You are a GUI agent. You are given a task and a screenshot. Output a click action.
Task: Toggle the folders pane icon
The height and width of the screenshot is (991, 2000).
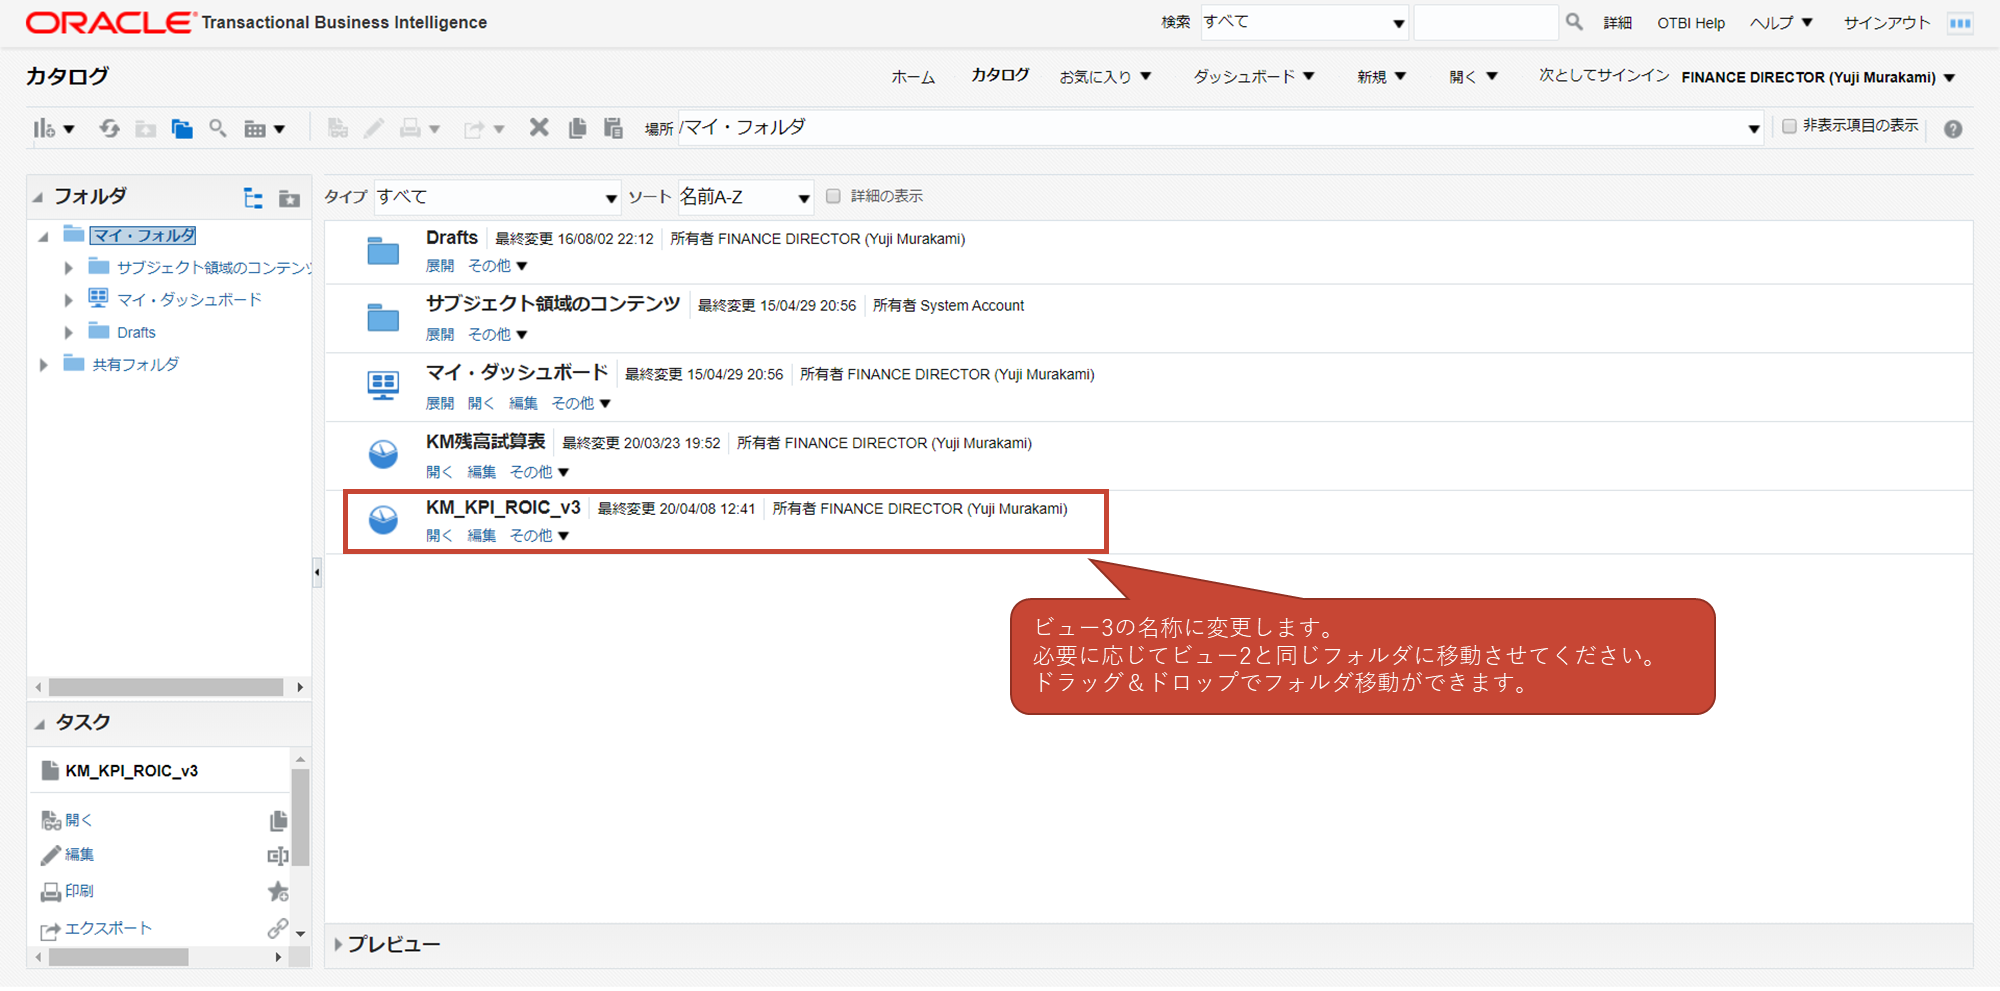point(181,128)
